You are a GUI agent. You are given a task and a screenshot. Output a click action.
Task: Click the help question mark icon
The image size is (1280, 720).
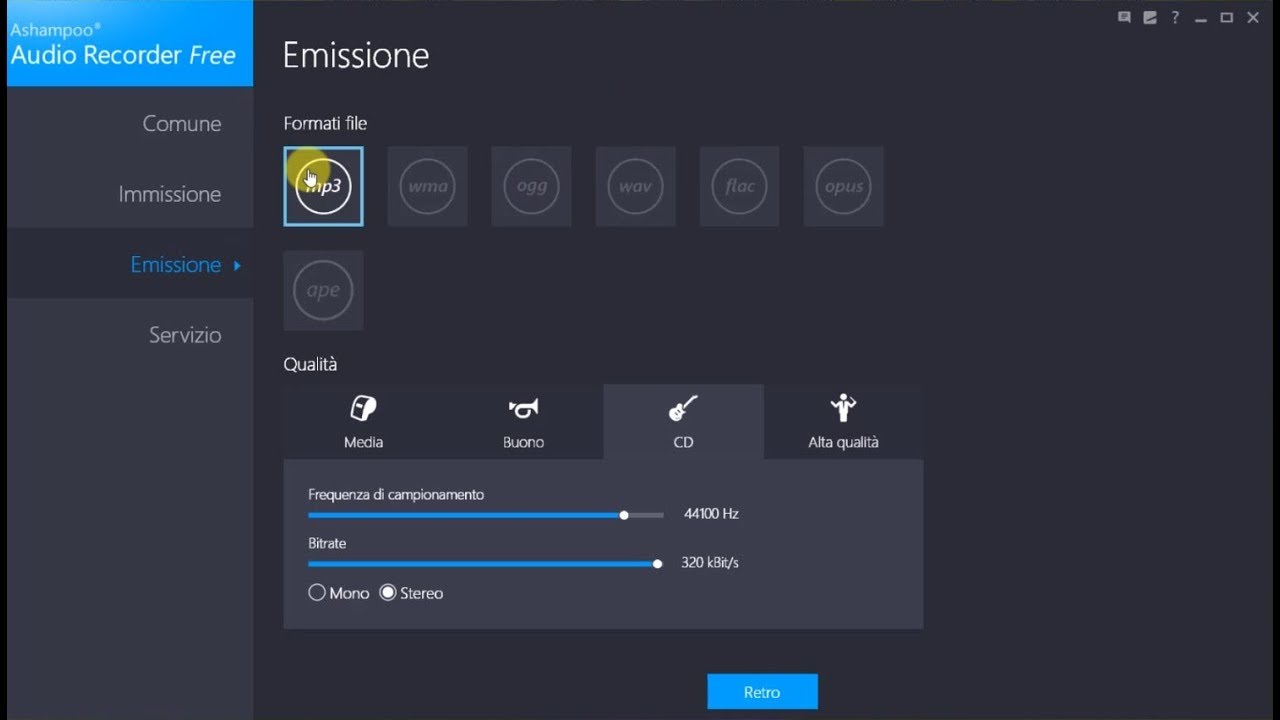pos(1176,17)
